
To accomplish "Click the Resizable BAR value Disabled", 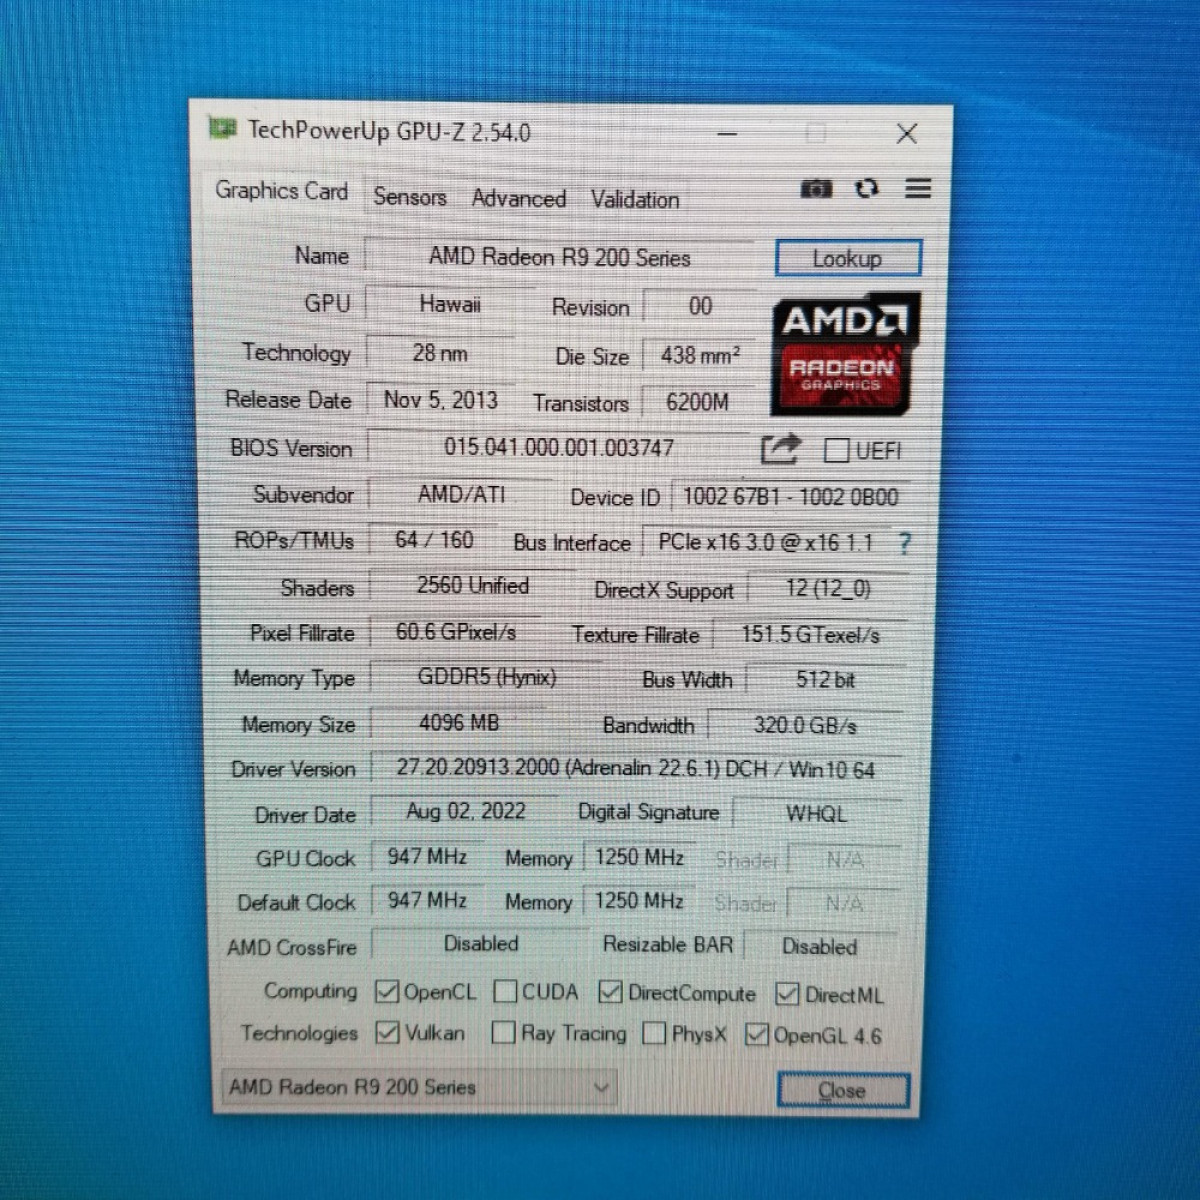I will tap(820, 946).
